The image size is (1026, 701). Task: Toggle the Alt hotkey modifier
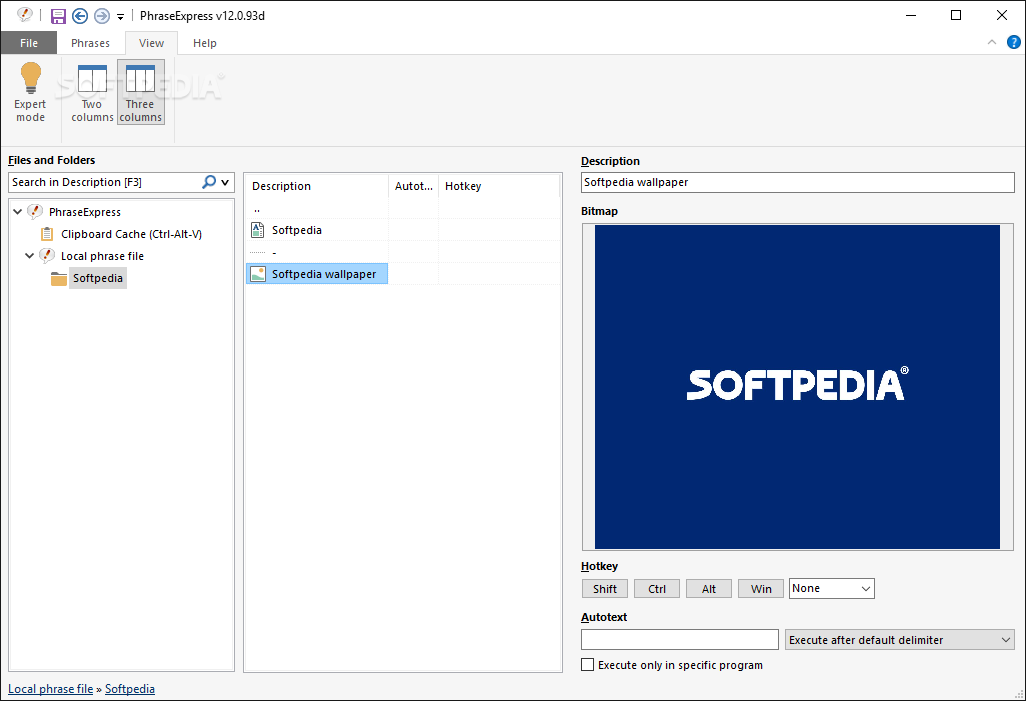709,588
